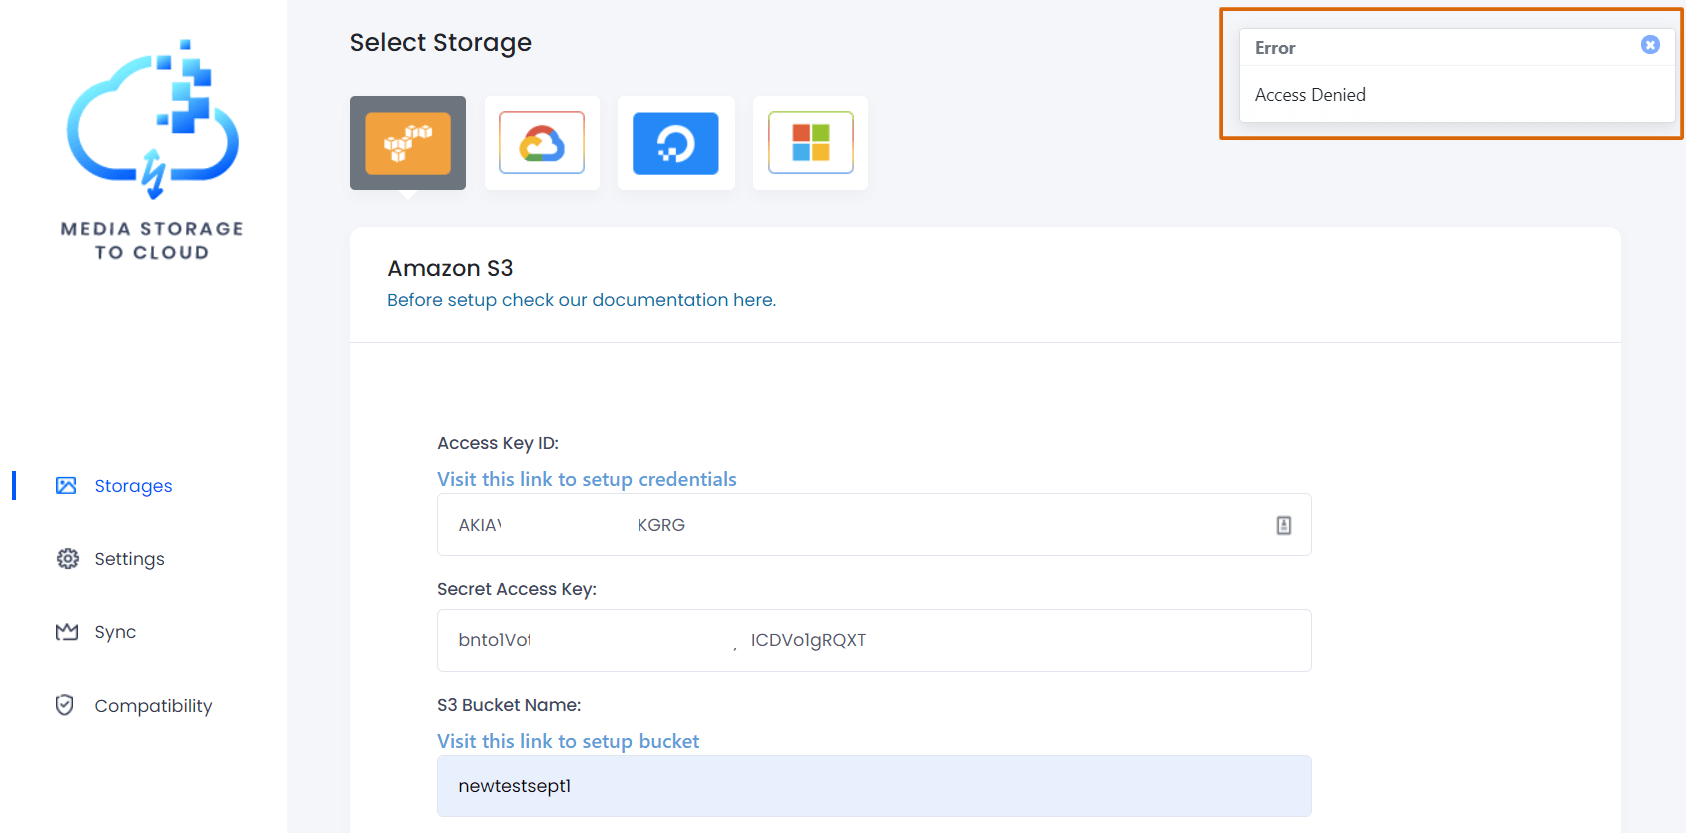Click the autofill icon in Access Key field
Screen dimensions: 1686x833
(1284, 525)
